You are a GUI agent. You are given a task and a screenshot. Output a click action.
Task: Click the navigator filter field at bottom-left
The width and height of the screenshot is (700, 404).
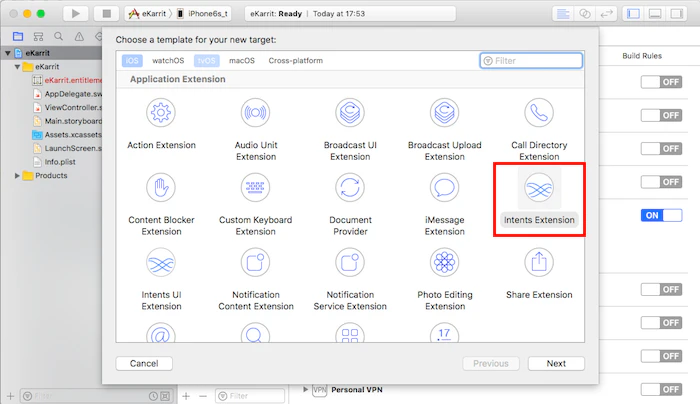click(x=96, y=396)
